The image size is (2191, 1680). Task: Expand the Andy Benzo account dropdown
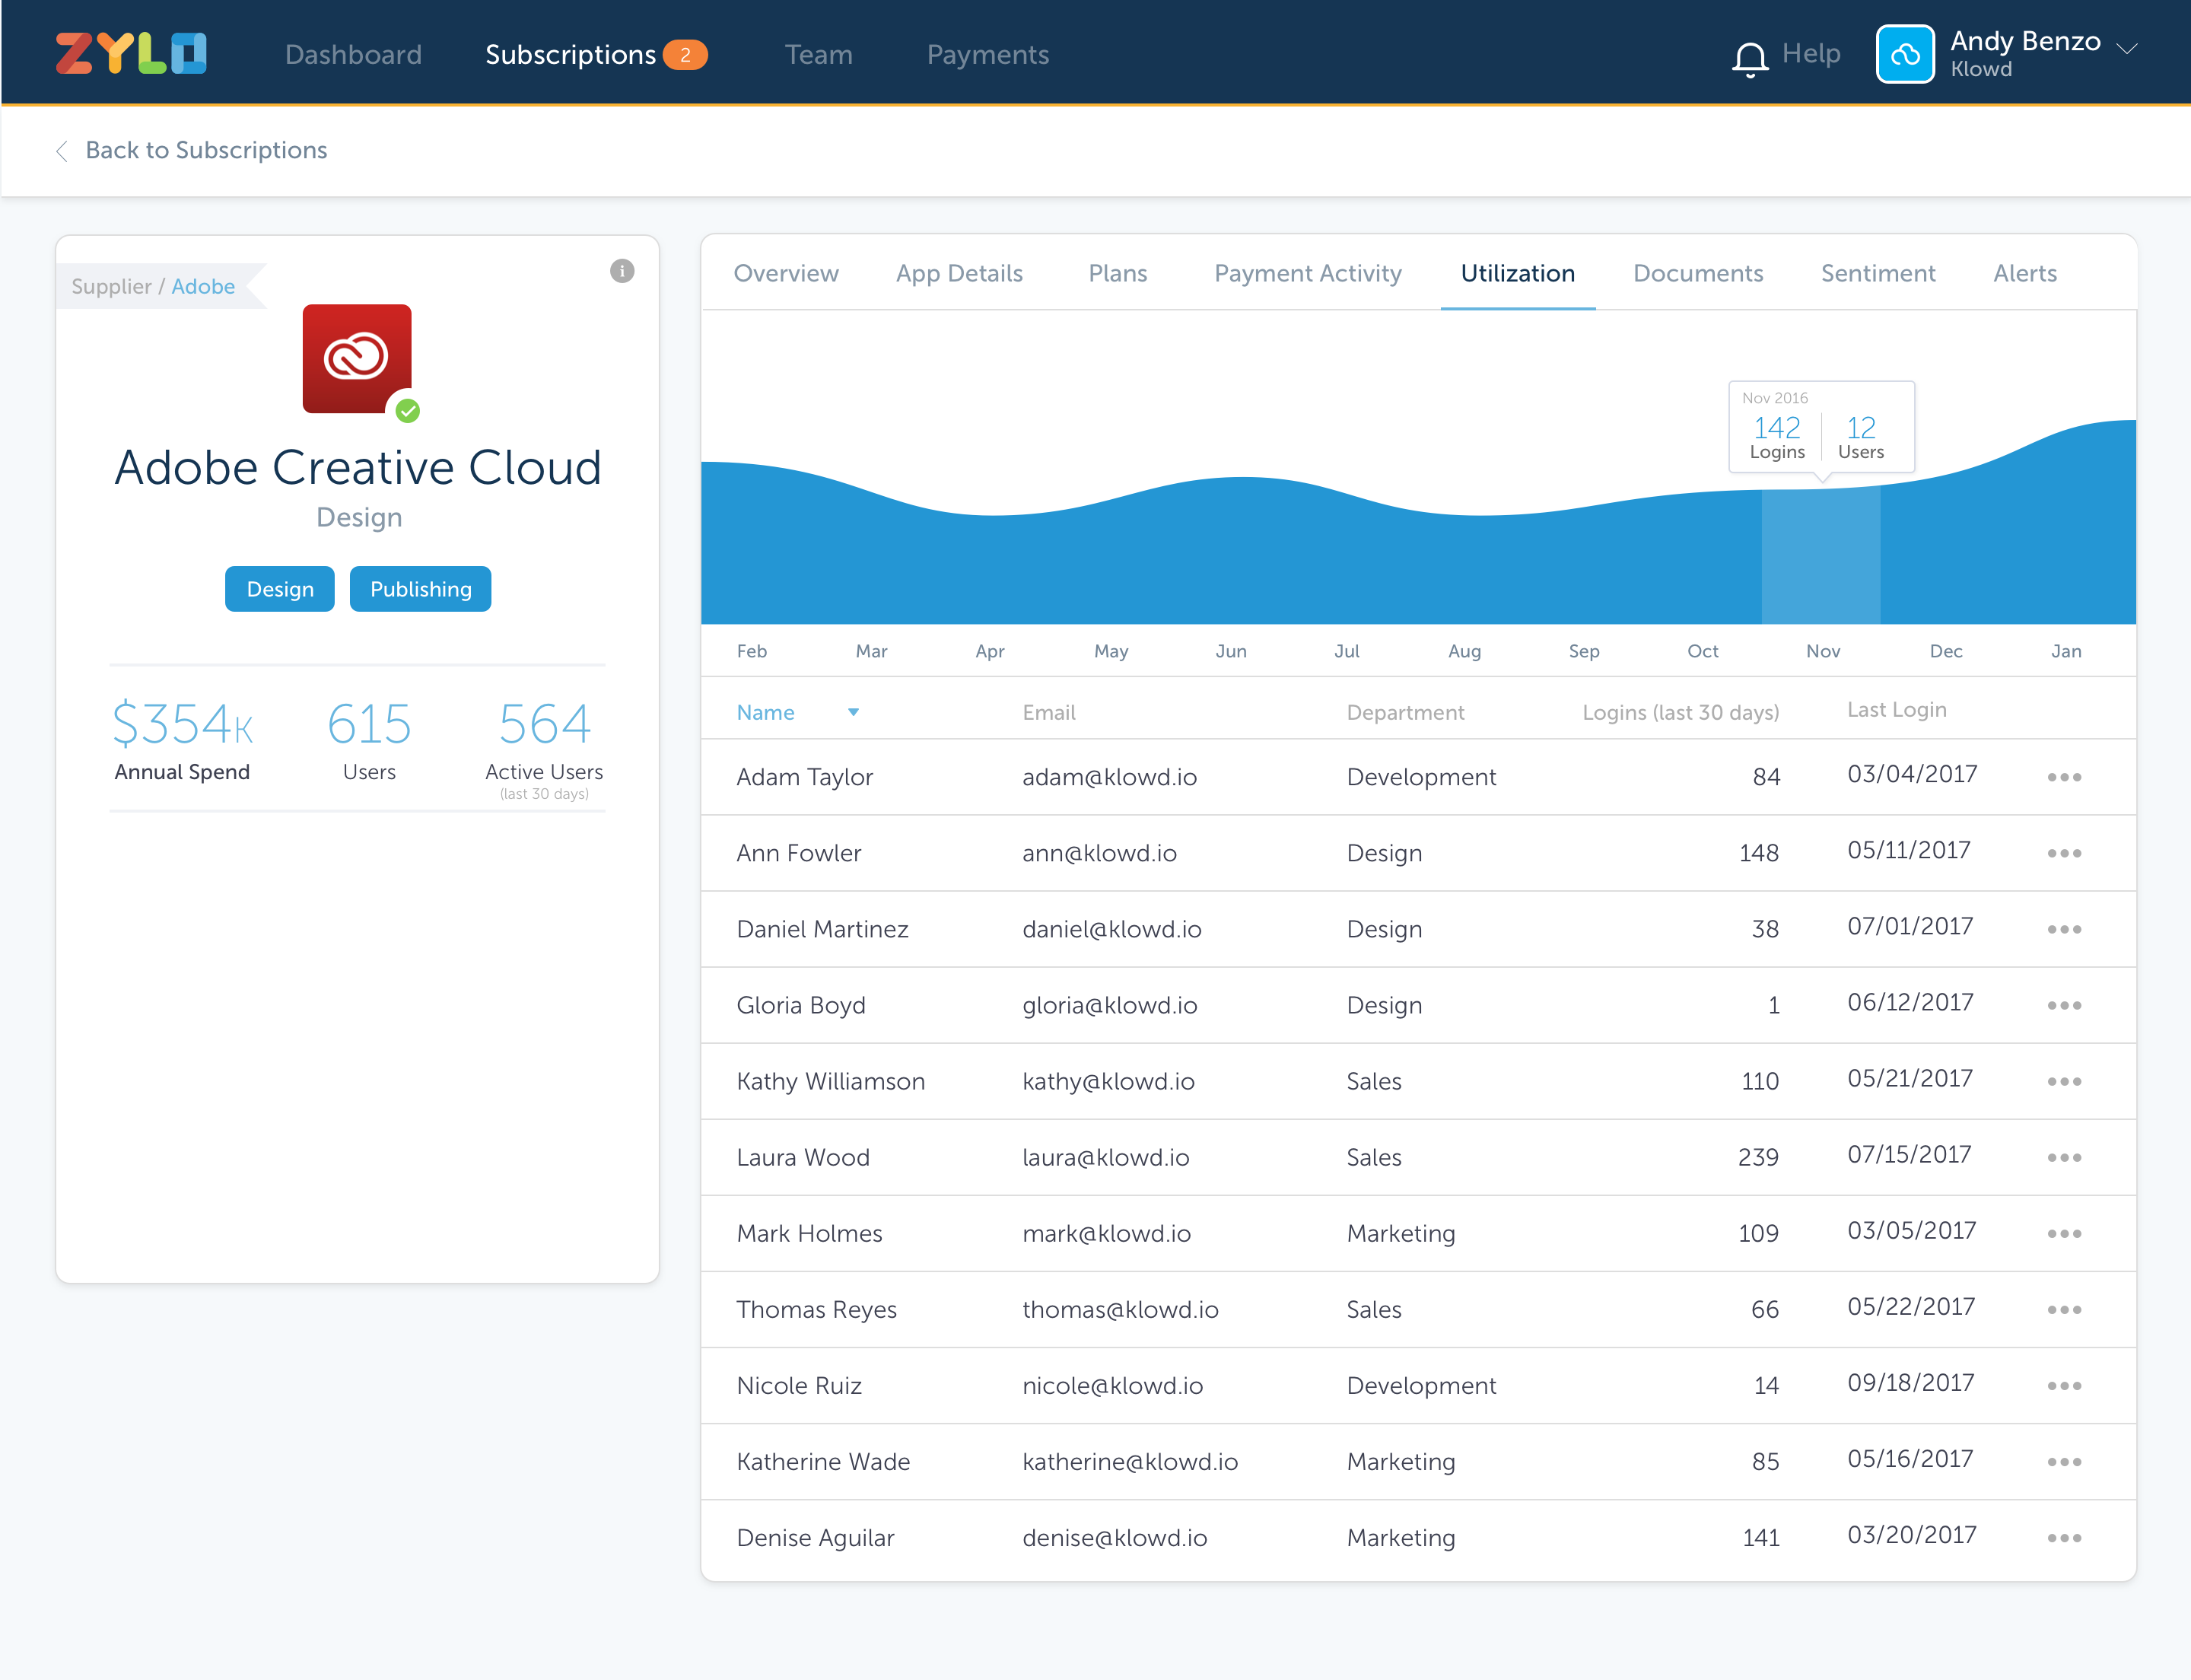coord(2128,49)
